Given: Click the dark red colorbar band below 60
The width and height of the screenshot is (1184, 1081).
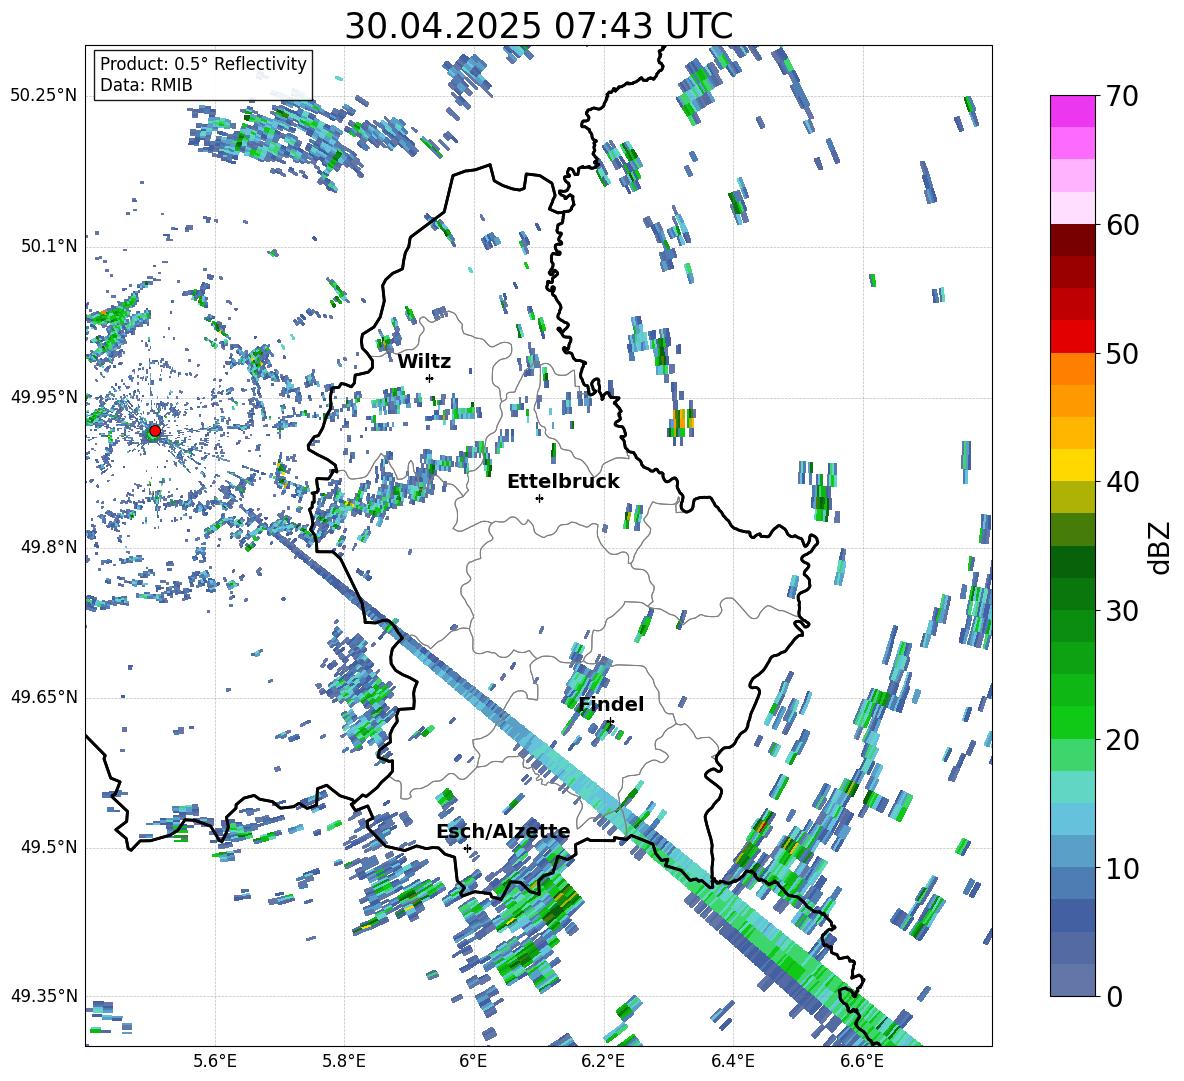Looking at the screenshot, I should tap(1072, 240).
